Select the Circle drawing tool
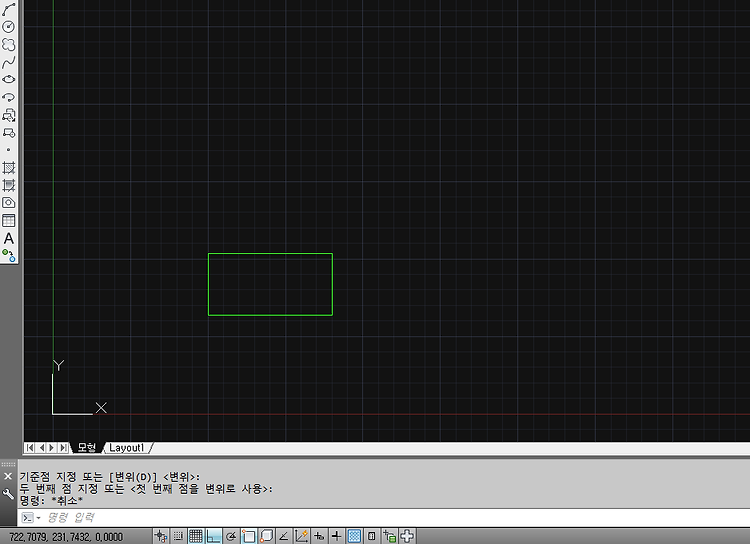The image size is (750, 544). click(9, 27)
